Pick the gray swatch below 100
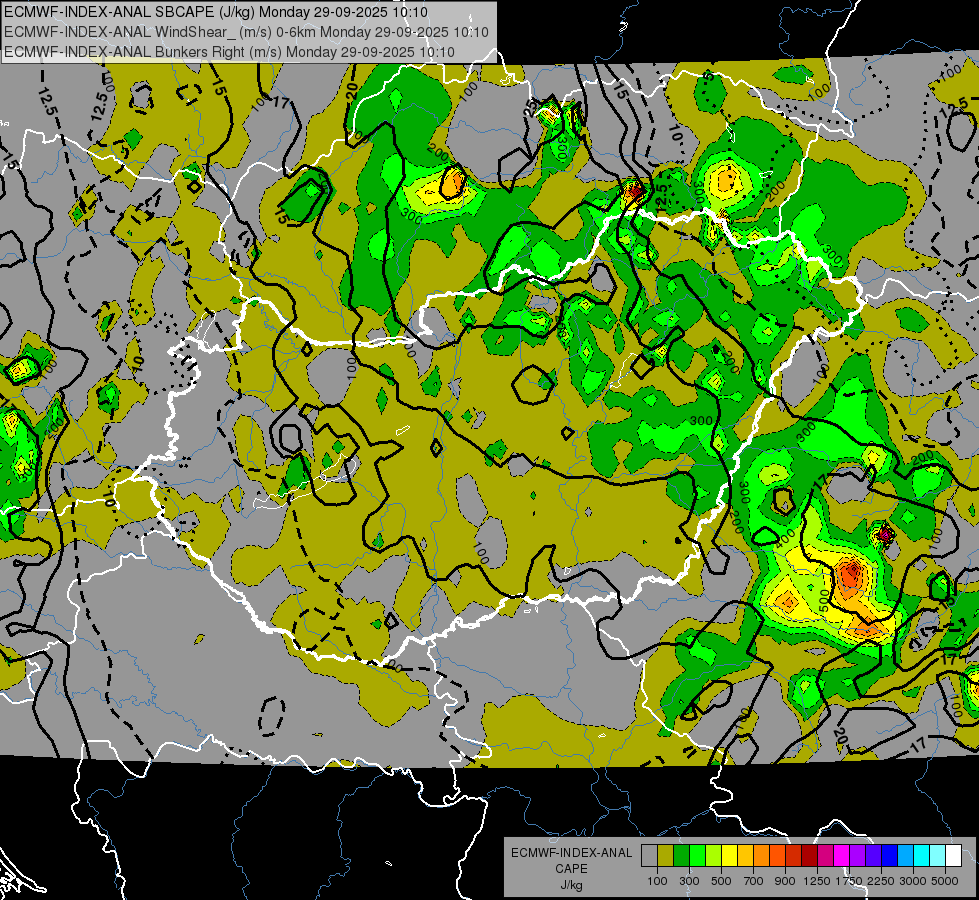 pyautogui.click(x=649, y=856)
